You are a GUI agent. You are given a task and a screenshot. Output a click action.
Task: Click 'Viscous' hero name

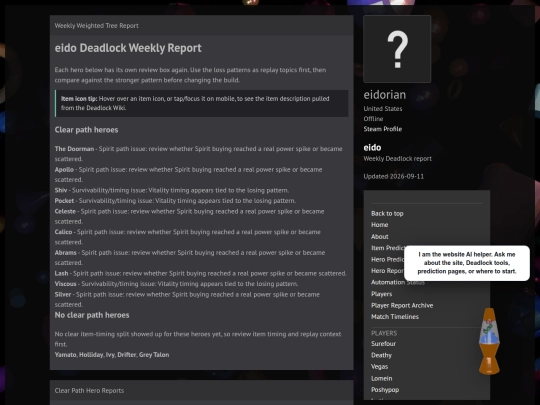[65, 284]
